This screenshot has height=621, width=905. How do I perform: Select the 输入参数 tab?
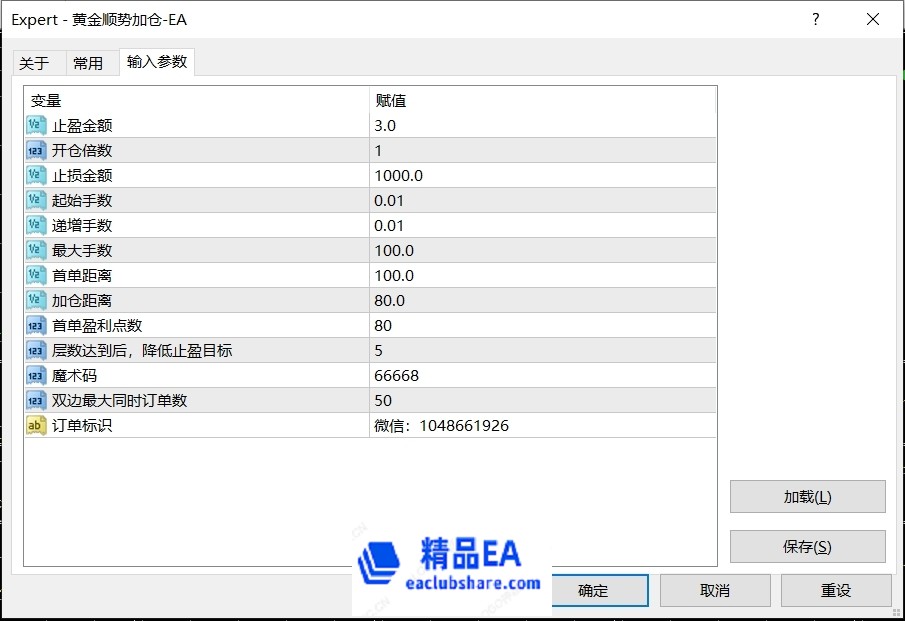pos(153,61)
